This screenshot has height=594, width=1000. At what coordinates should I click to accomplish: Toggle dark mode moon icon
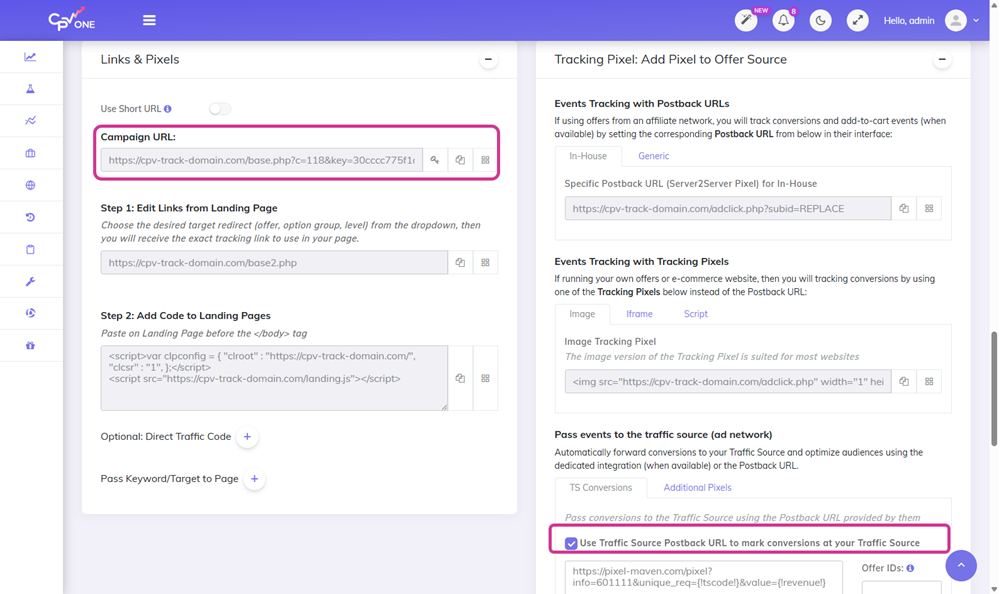(820, 21)
